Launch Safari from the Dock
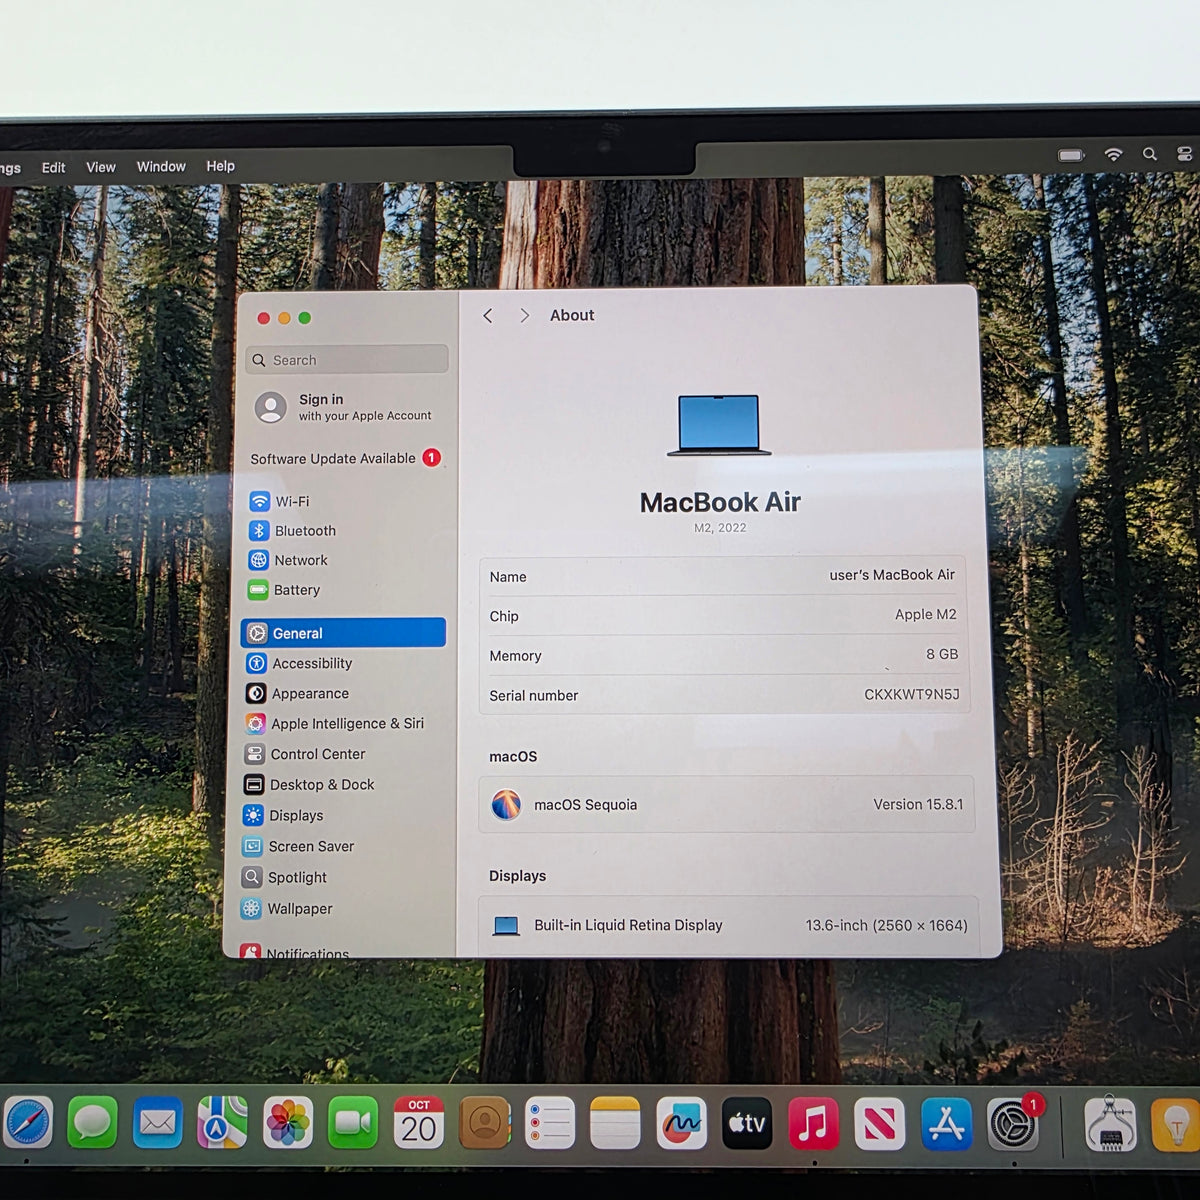Image resolution: width=1200 pixels, height=1200 pixels. (x=28, y=1122)
